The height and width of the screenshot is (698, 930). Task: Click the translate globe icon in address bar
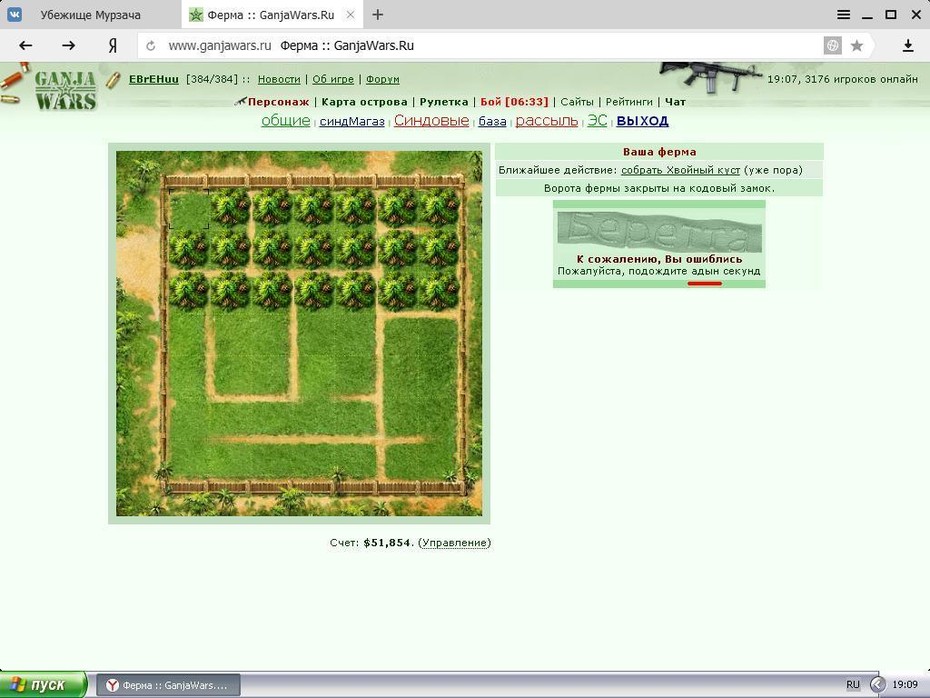(x=833, y=46)
